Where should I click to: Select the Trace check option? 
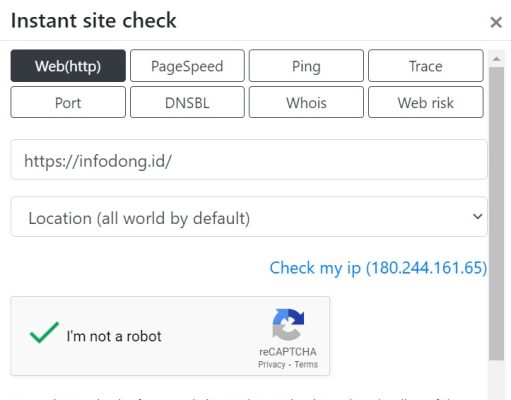point(426,66)
